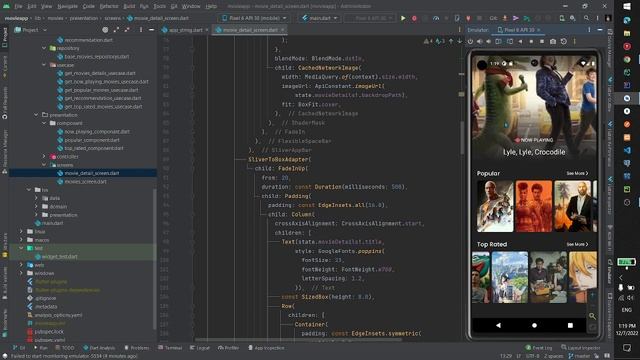Click the red Debug bug icon
This screenshot has width=640, height=360.
(414, 18)
